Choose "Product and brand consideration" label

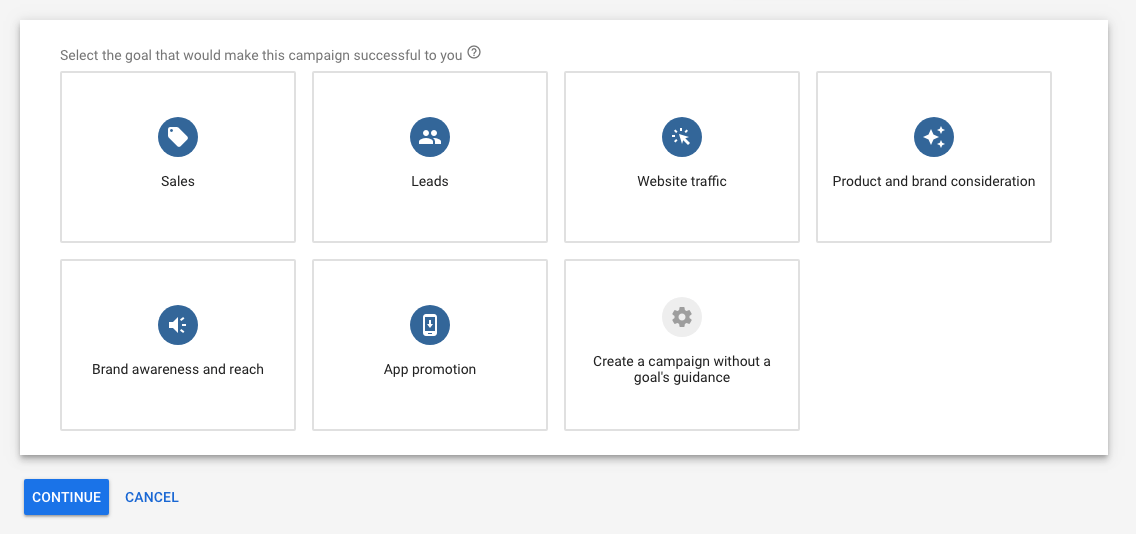pyautogui.click(x=934, y=181)
